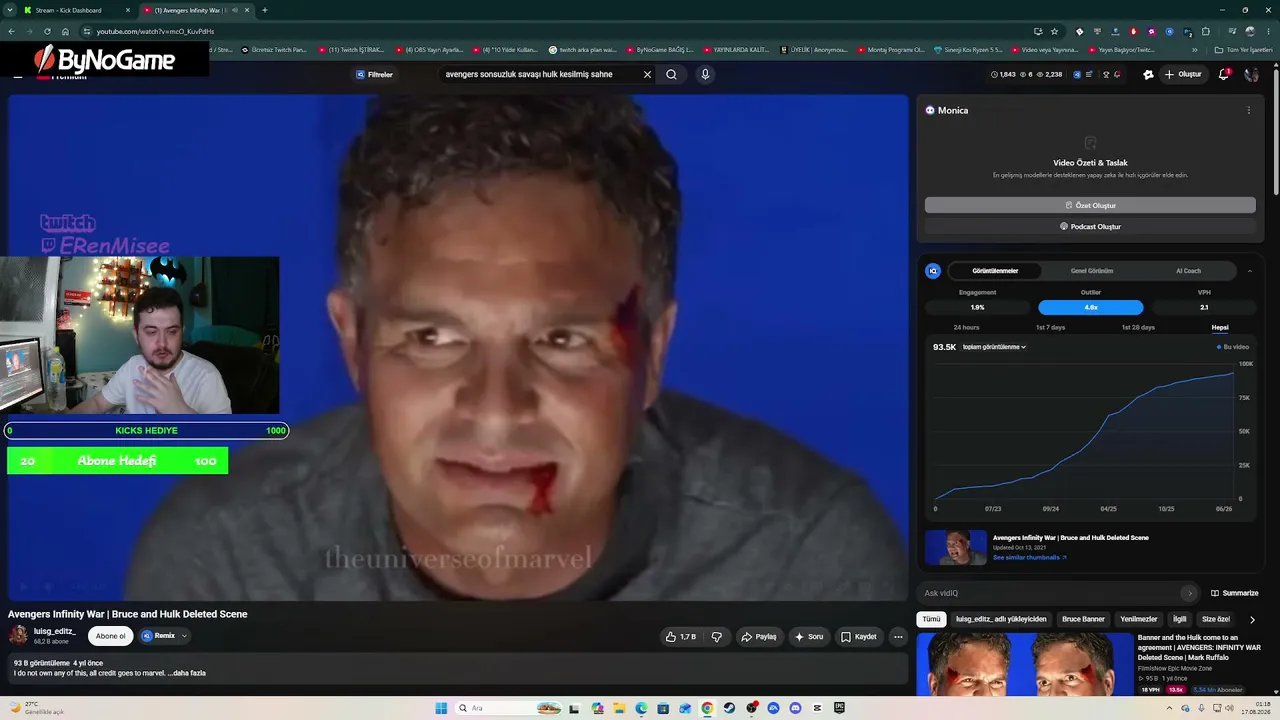Open the YouTube account avatar menu
The image size is (1280, 720).
(1251, 74)
